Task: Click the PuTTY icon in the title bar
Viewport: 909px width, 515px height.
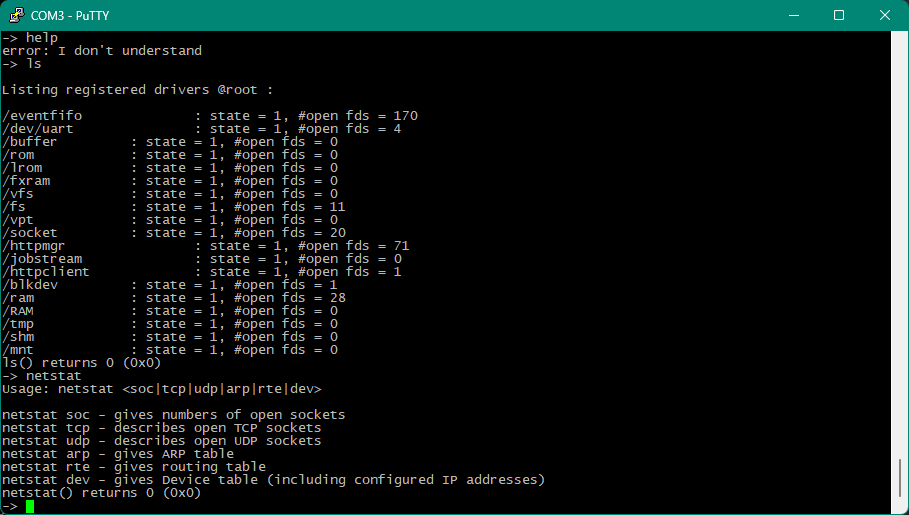Action: pyautogui.click(x=17, y=15)
